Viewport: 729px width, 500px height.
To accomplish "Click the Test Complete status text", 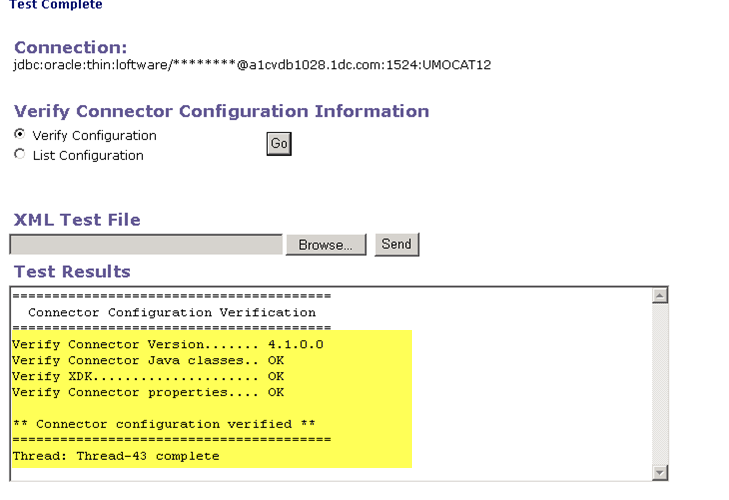I will [x=55, y=5].
